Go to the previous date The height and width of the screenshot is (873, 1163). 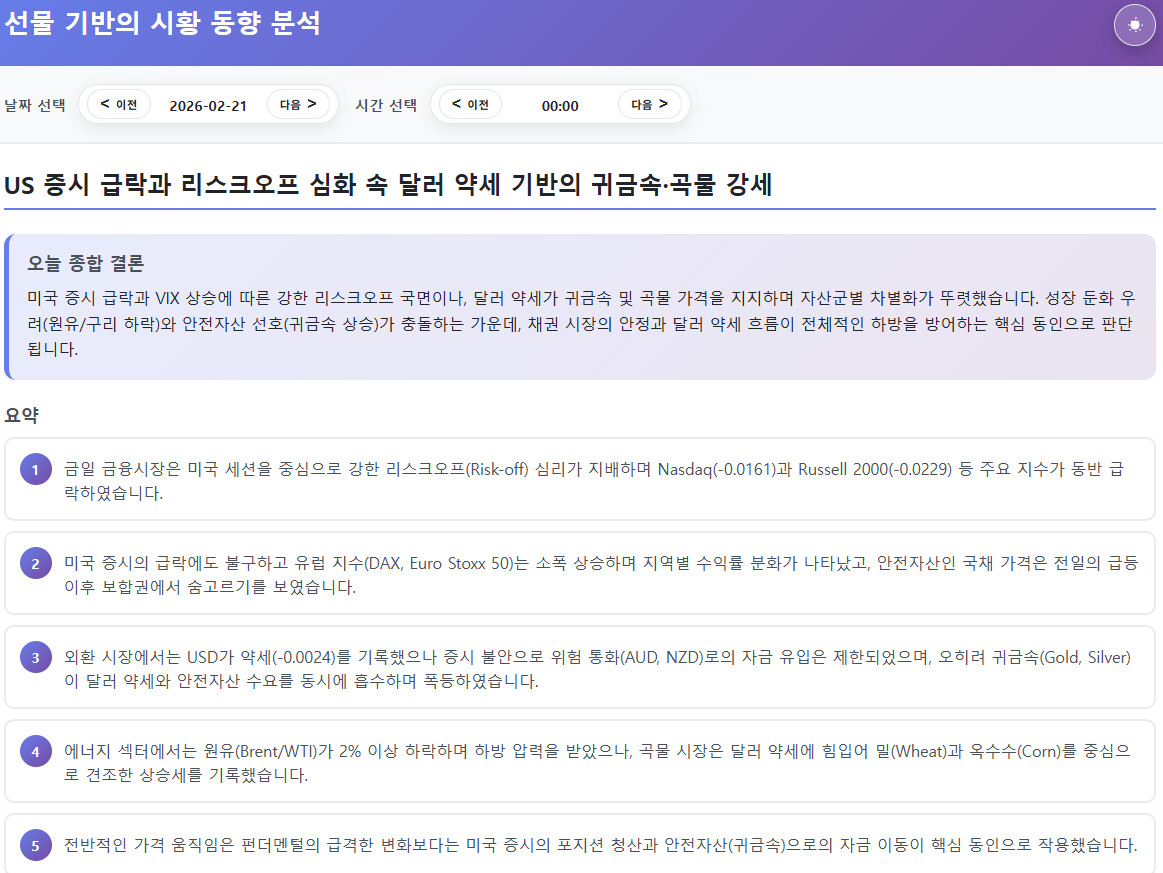point(119,104)
